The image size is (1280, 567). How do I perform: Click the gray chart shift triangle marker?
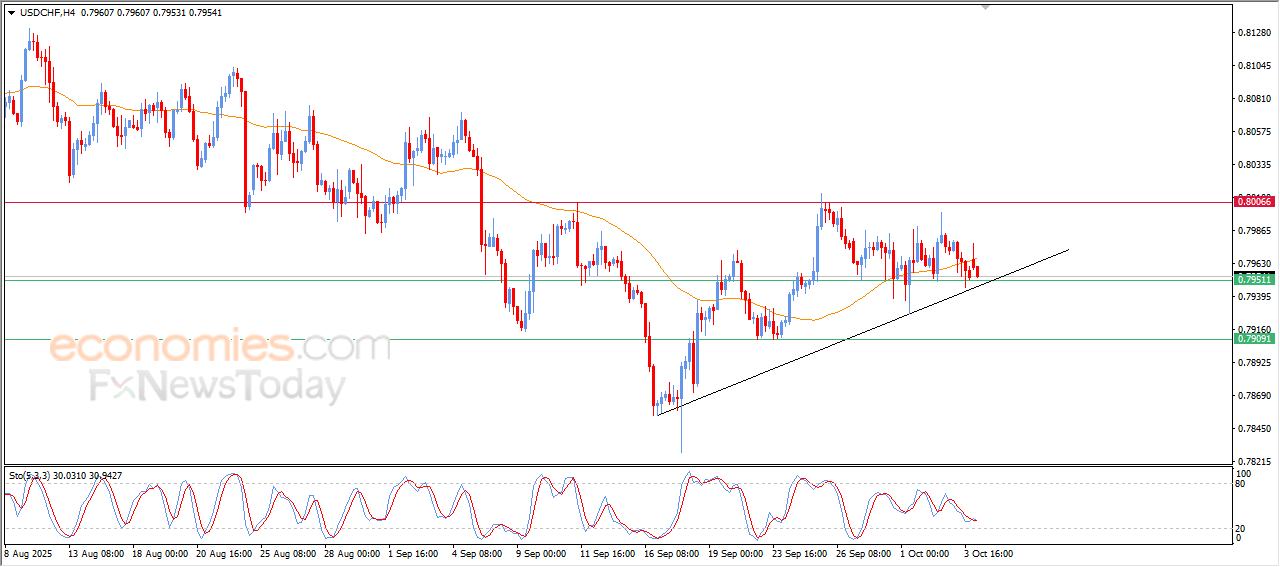click(x=986, y=7)
